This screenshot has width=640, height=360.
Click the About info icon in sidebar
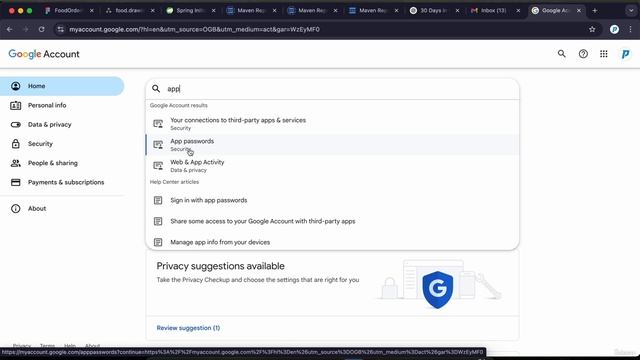coord(16,209)
